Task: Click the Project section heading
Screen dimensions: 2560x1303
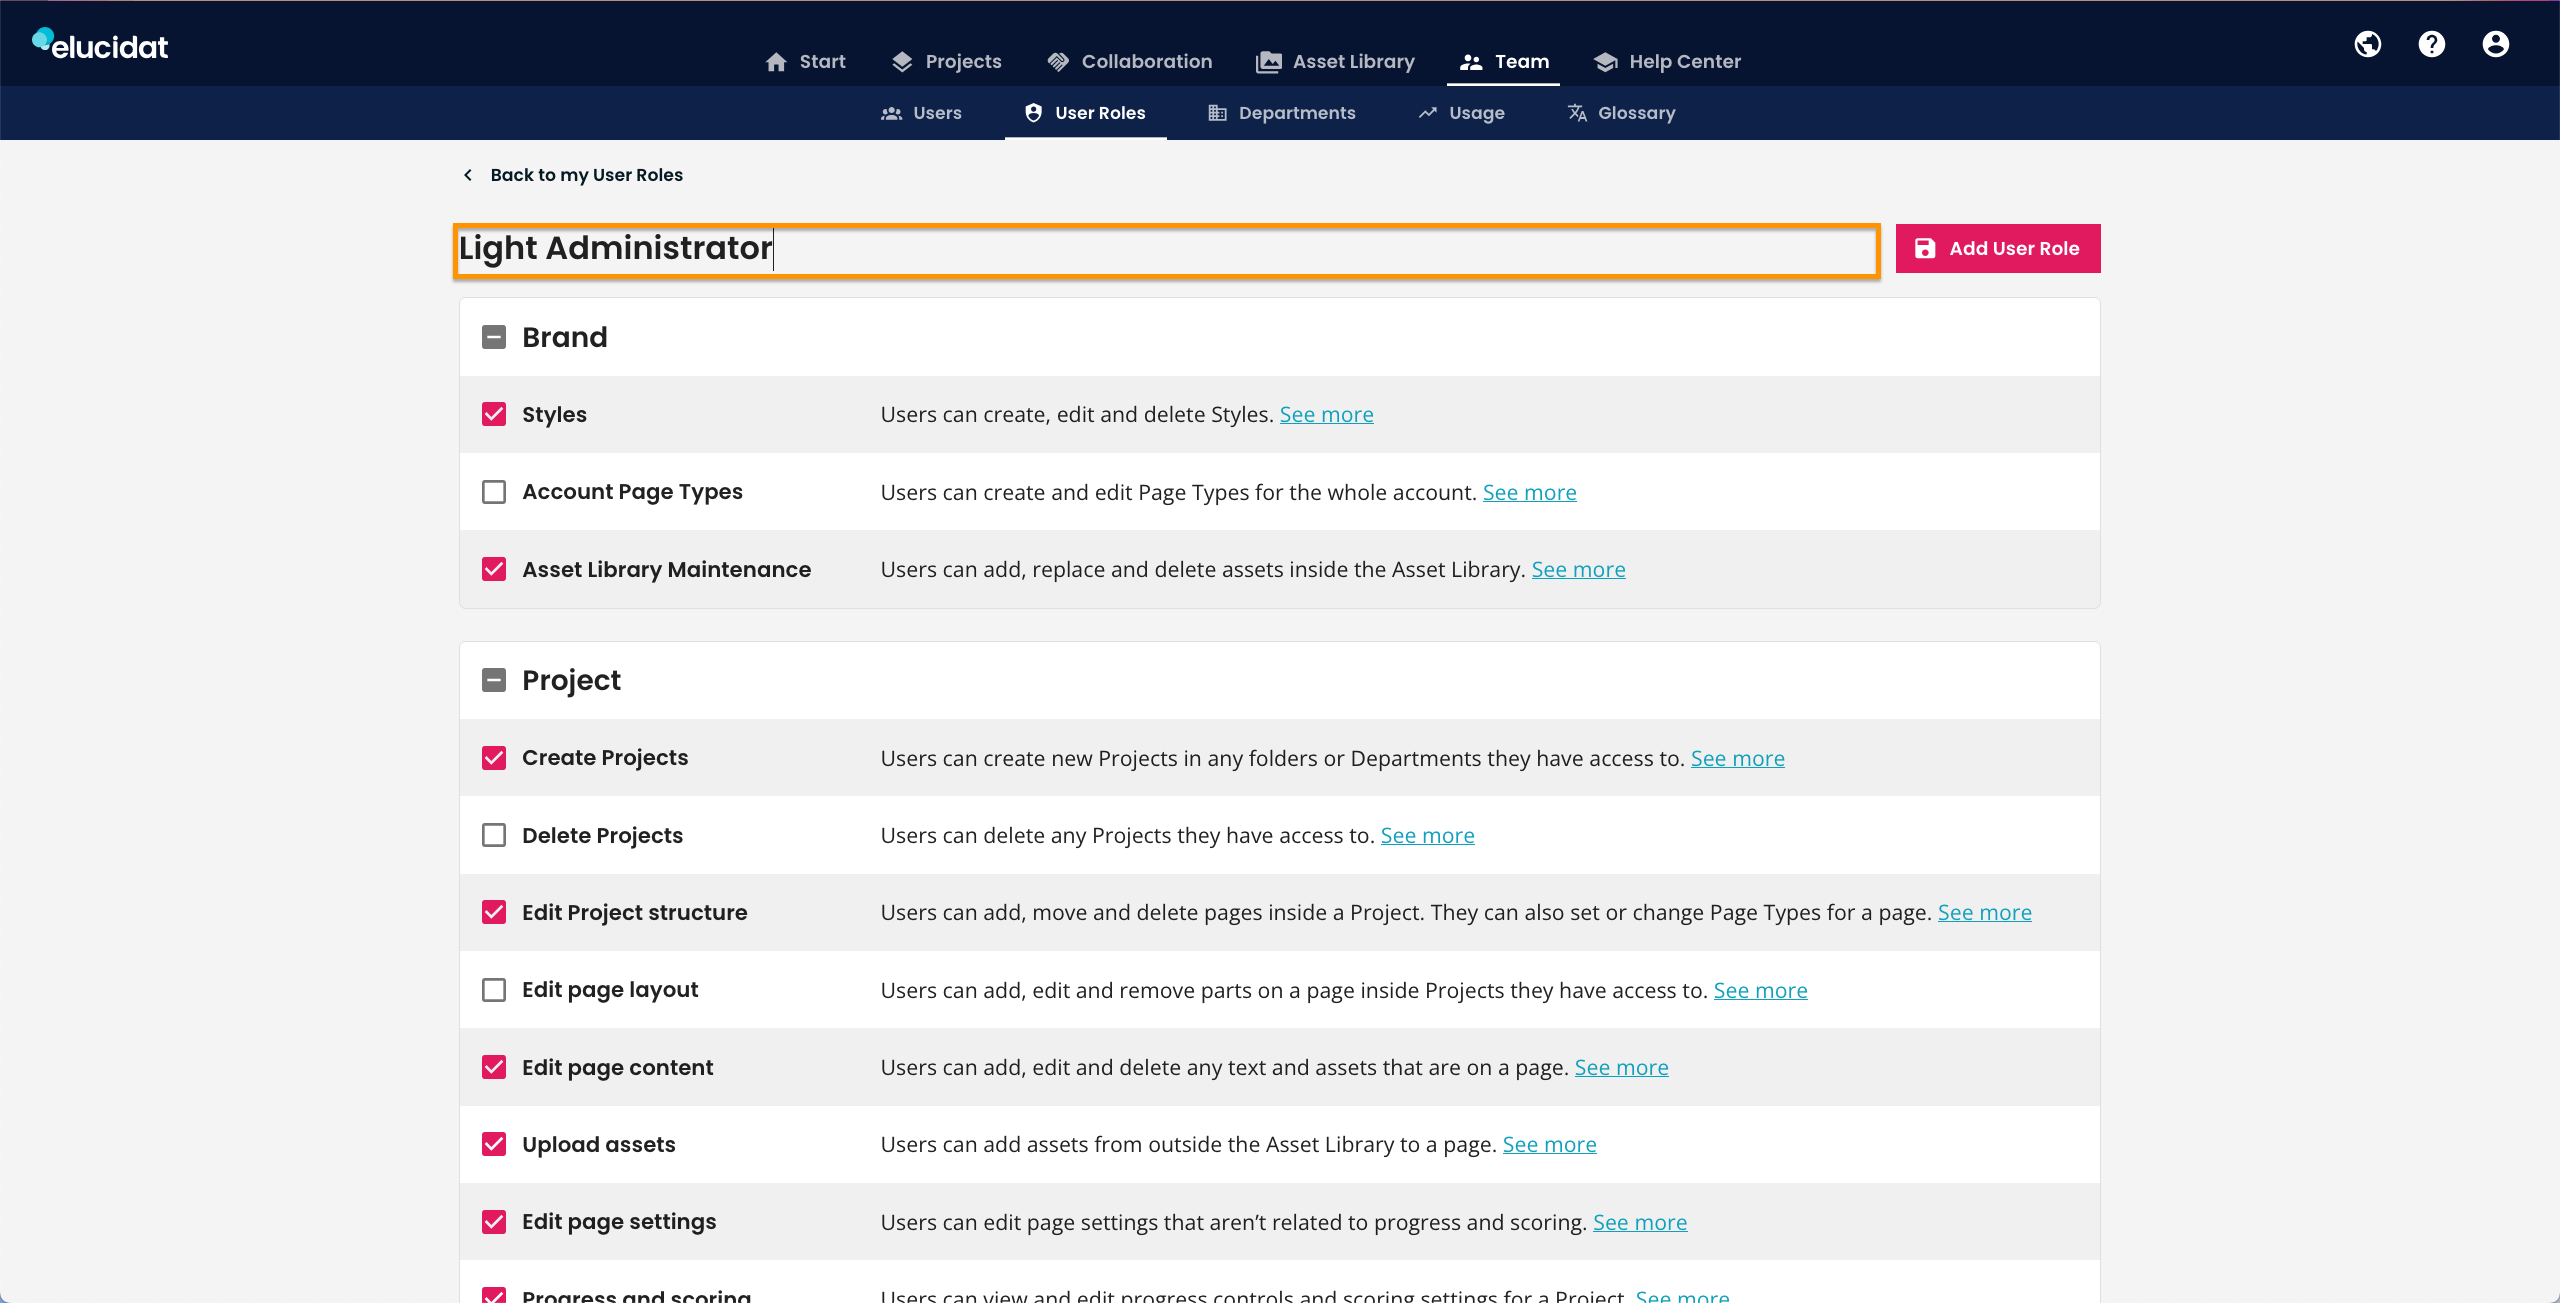Action: click(571, 680)
